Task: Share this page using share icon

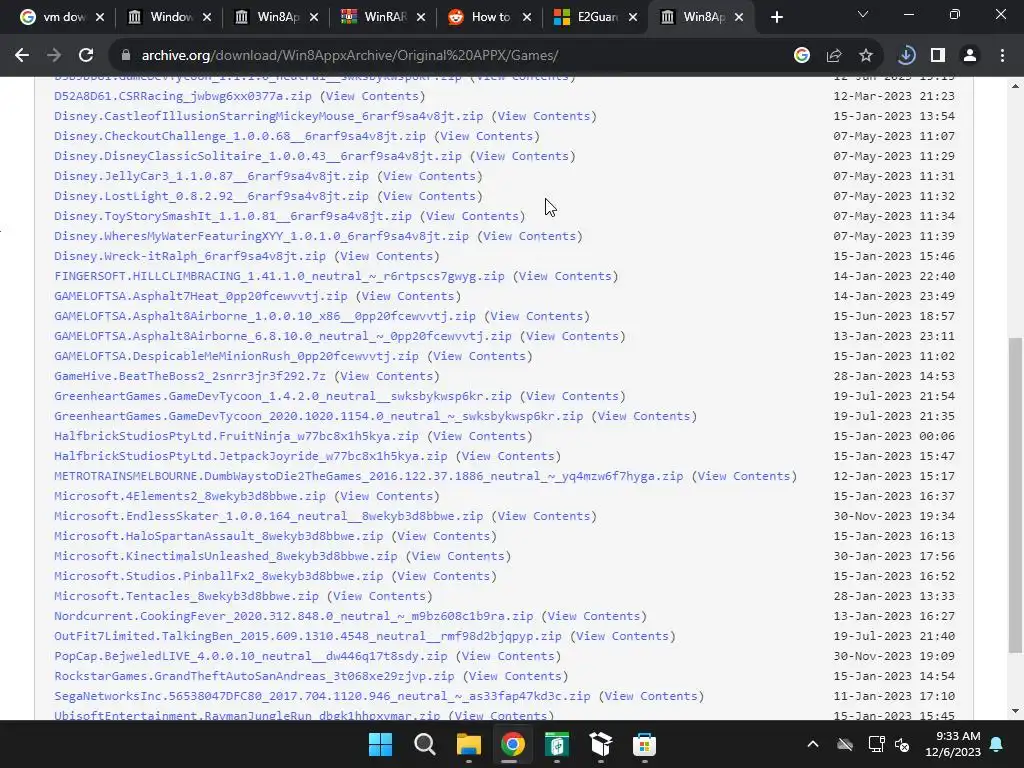Action: click(x=834, y=56)
